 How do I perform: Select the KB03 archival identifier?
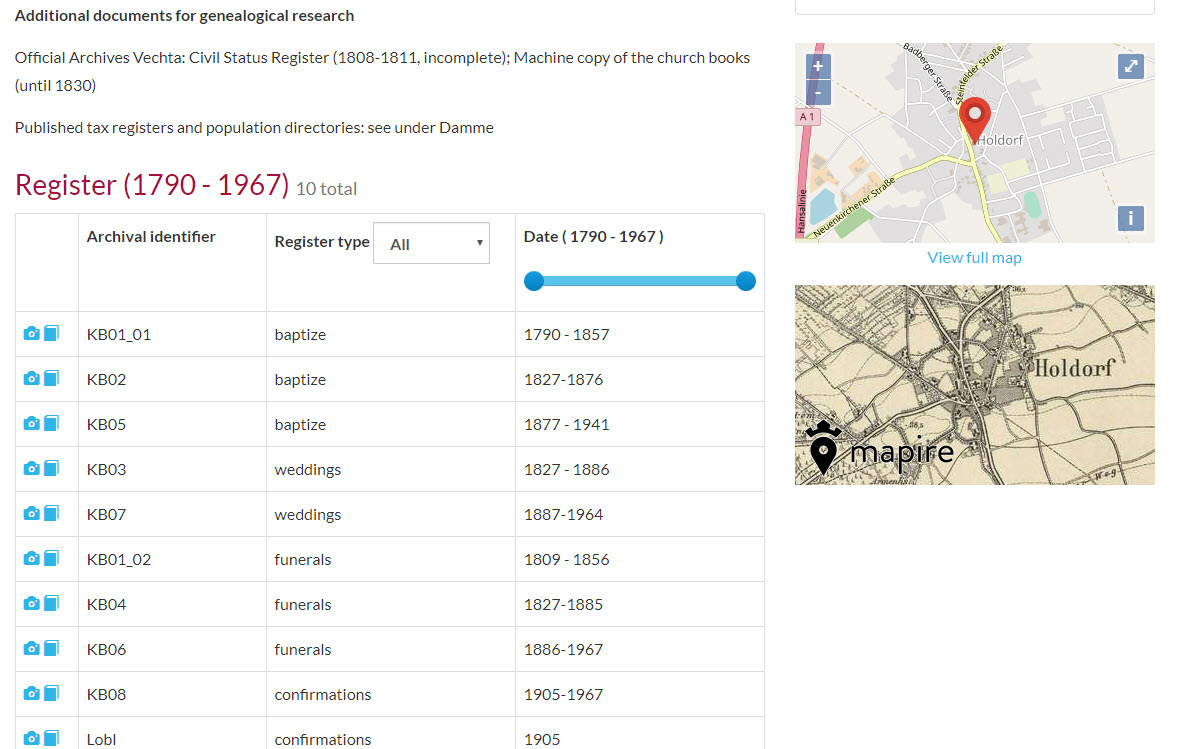coord(106,470)
